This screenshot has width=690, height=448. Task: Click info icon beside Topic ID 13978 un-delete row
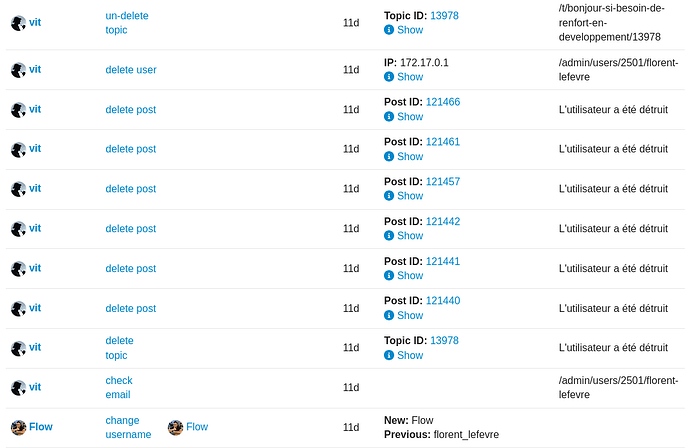point(389,30)
